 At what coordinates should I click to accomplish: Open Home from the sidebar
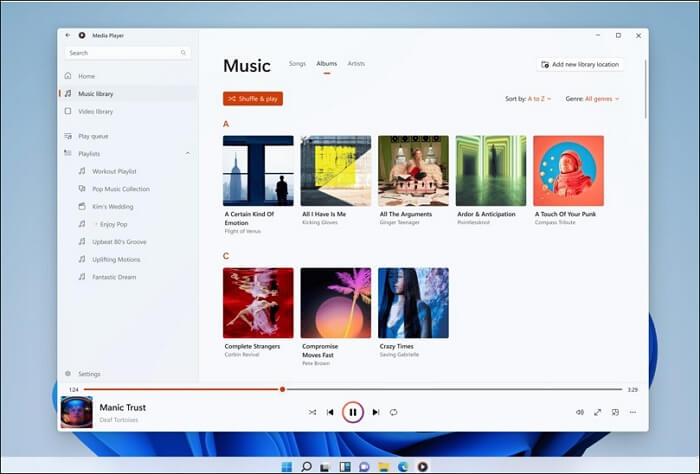(x=128, y=76)
